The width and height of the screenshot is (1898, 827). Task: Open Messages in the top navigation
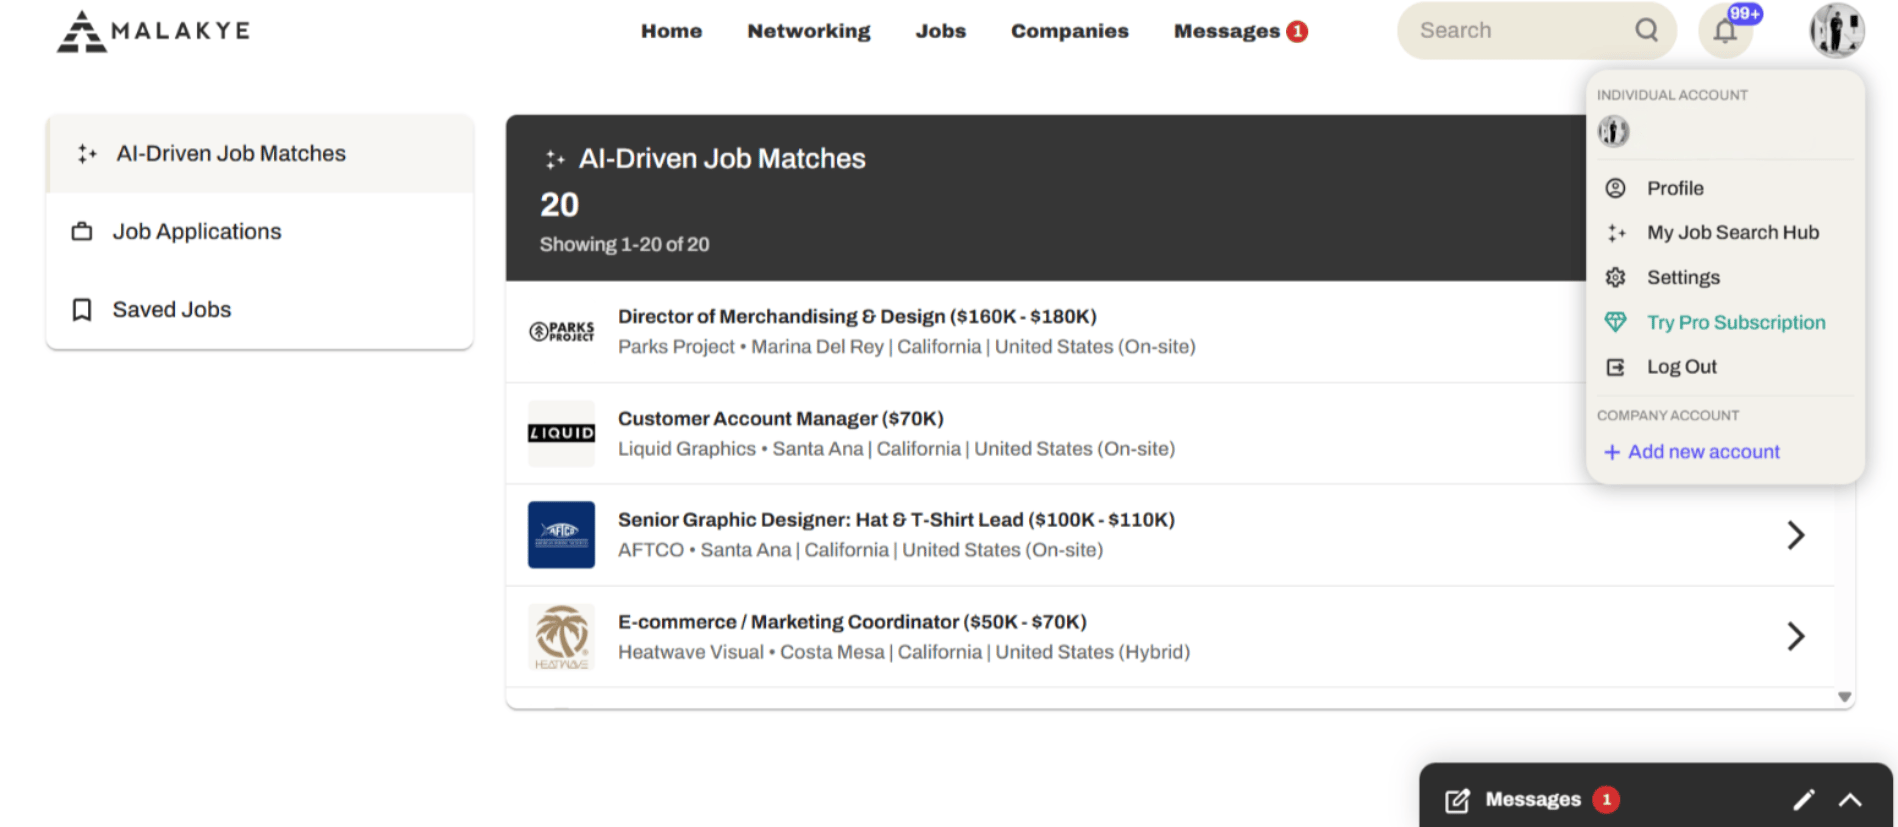click(1227, 31)
